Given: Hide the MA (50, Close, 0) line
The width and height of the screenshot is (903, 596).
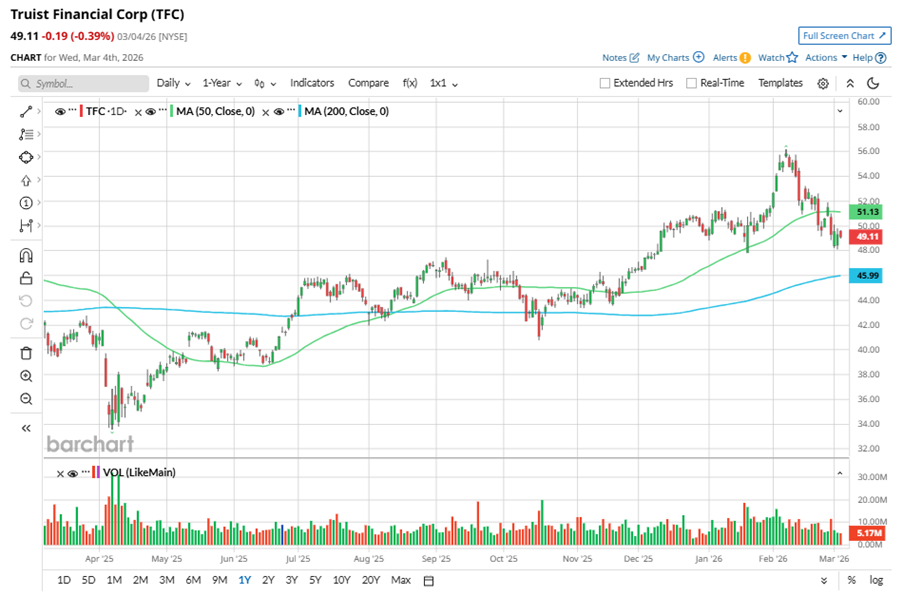Looking at the screenshot, I should 152,111.
